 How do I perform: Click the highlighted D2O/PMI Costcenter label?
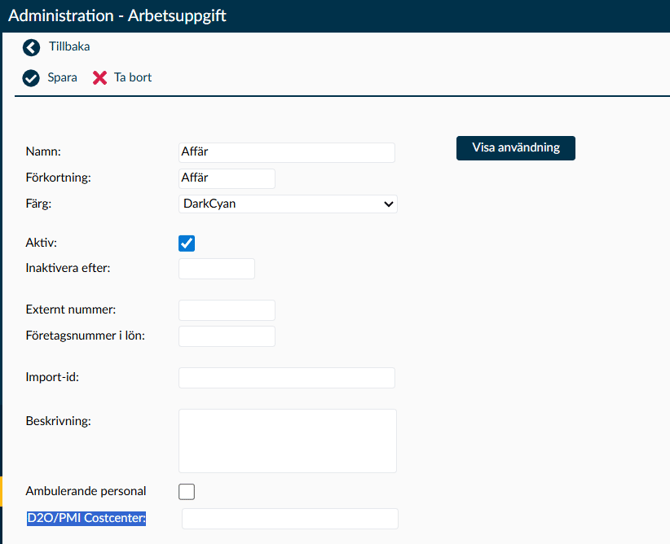click(x=87, y=518)
